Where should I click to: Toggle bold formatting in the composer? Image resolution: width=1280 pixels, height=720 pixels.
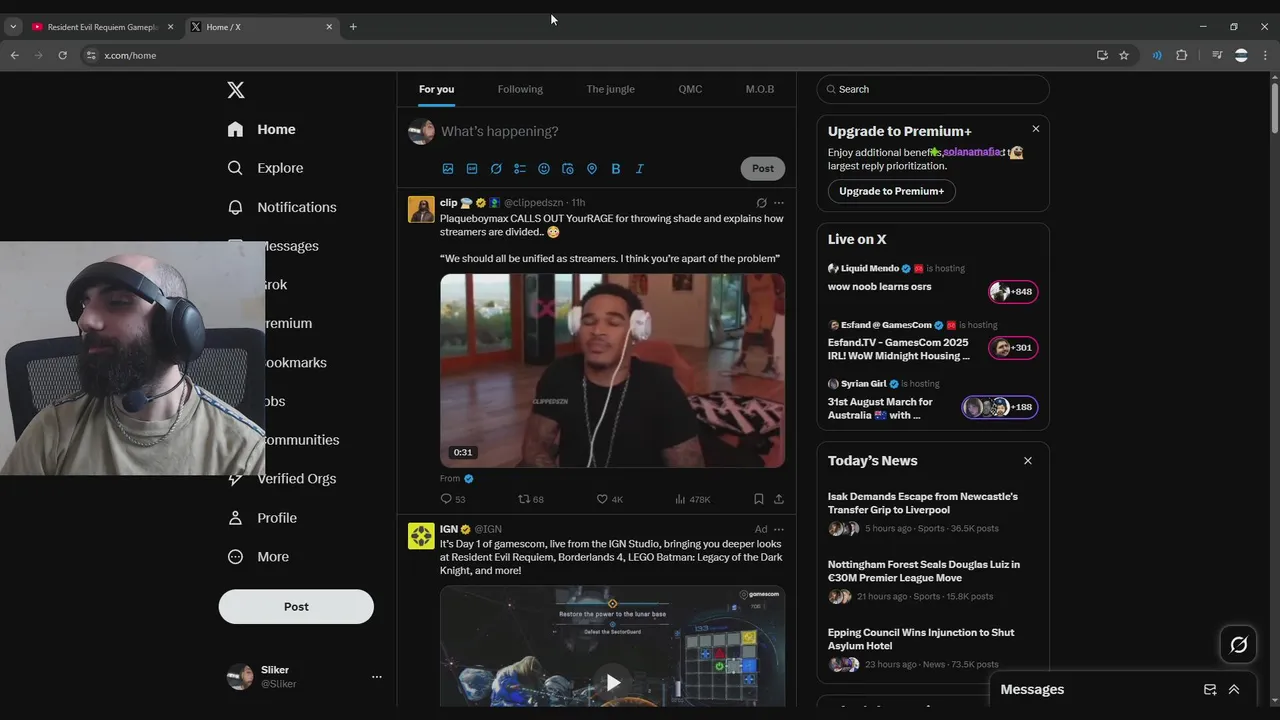[x=616, y=169]
